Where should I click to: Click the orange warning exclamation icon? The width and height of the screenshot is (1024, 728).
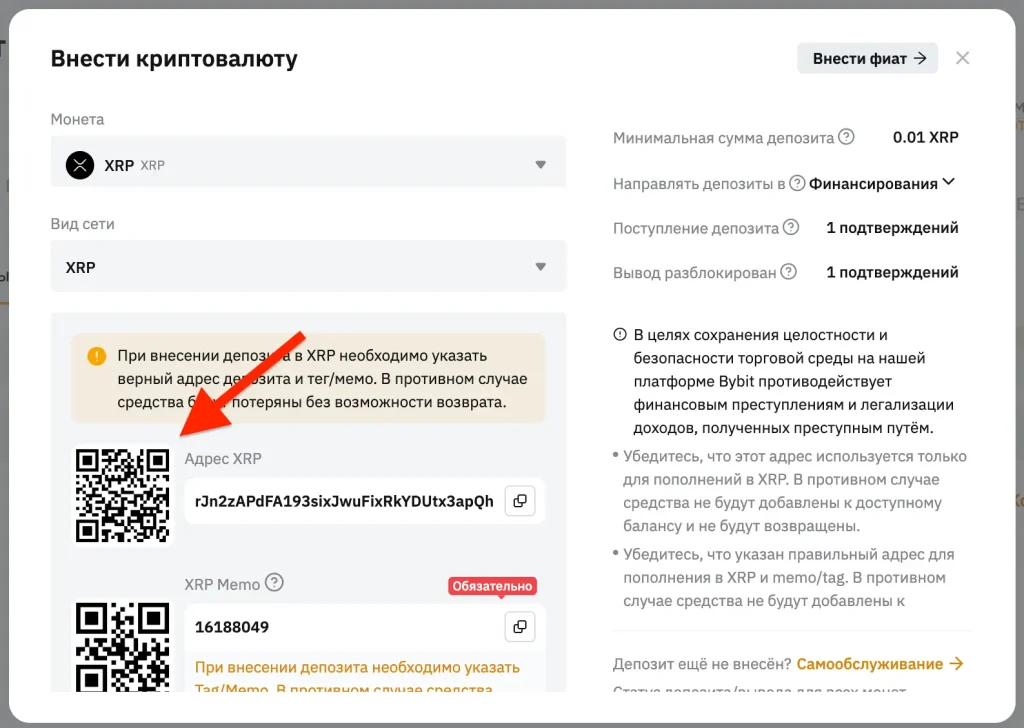tap(97, 356)
